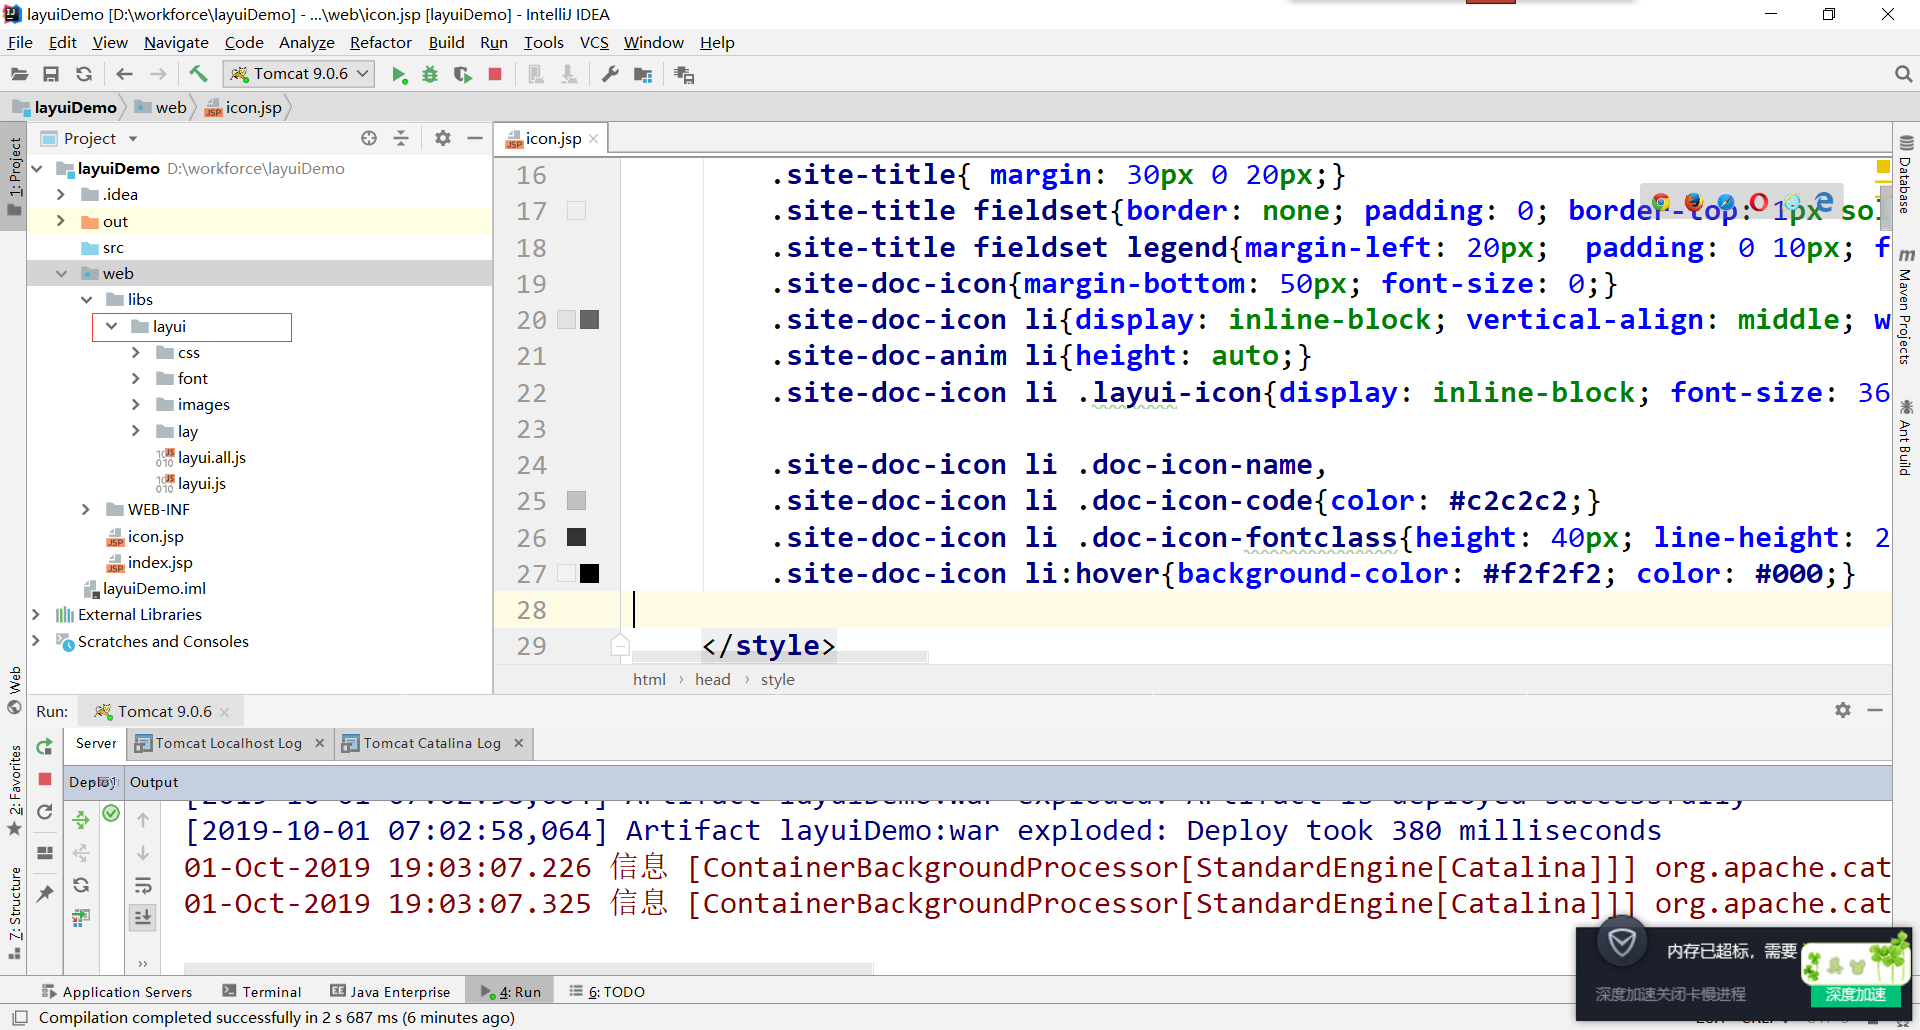Screen dimensions: 1920x1030
Task: Open the 6: TODO tool window
Action: point(607,992)
